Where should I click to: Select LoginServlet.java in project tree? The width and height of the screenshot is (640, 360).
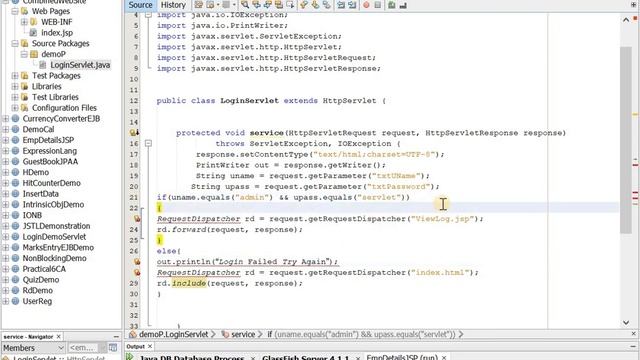[x=80, y=65]
